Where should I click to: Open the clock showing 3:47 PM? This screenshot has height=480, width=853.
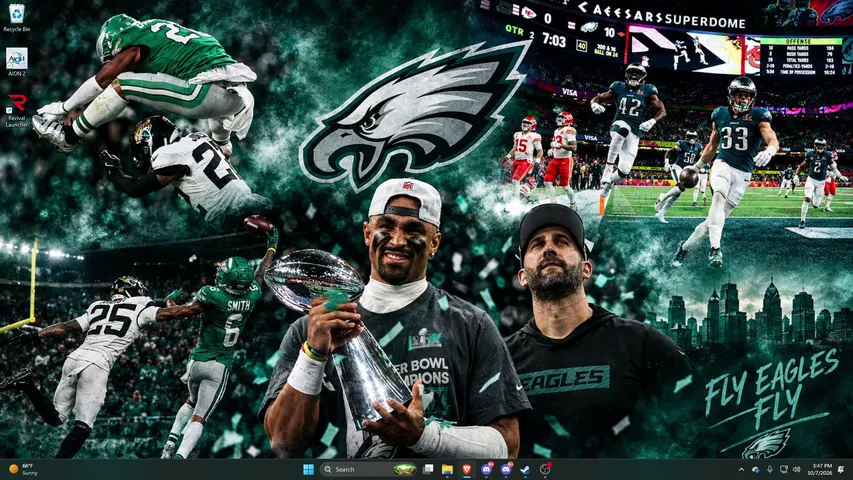[x=820, y=469]
